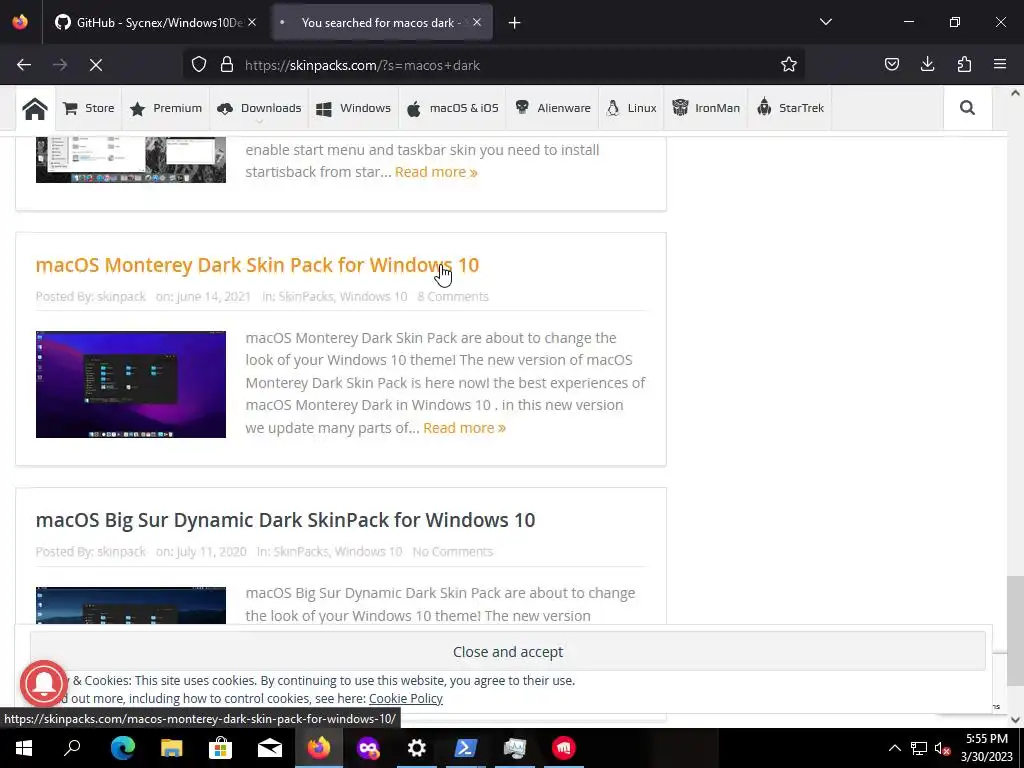Click Read more after 'startisback from star'
This screenshot has width=1024, height=768.
click(436, 172)
